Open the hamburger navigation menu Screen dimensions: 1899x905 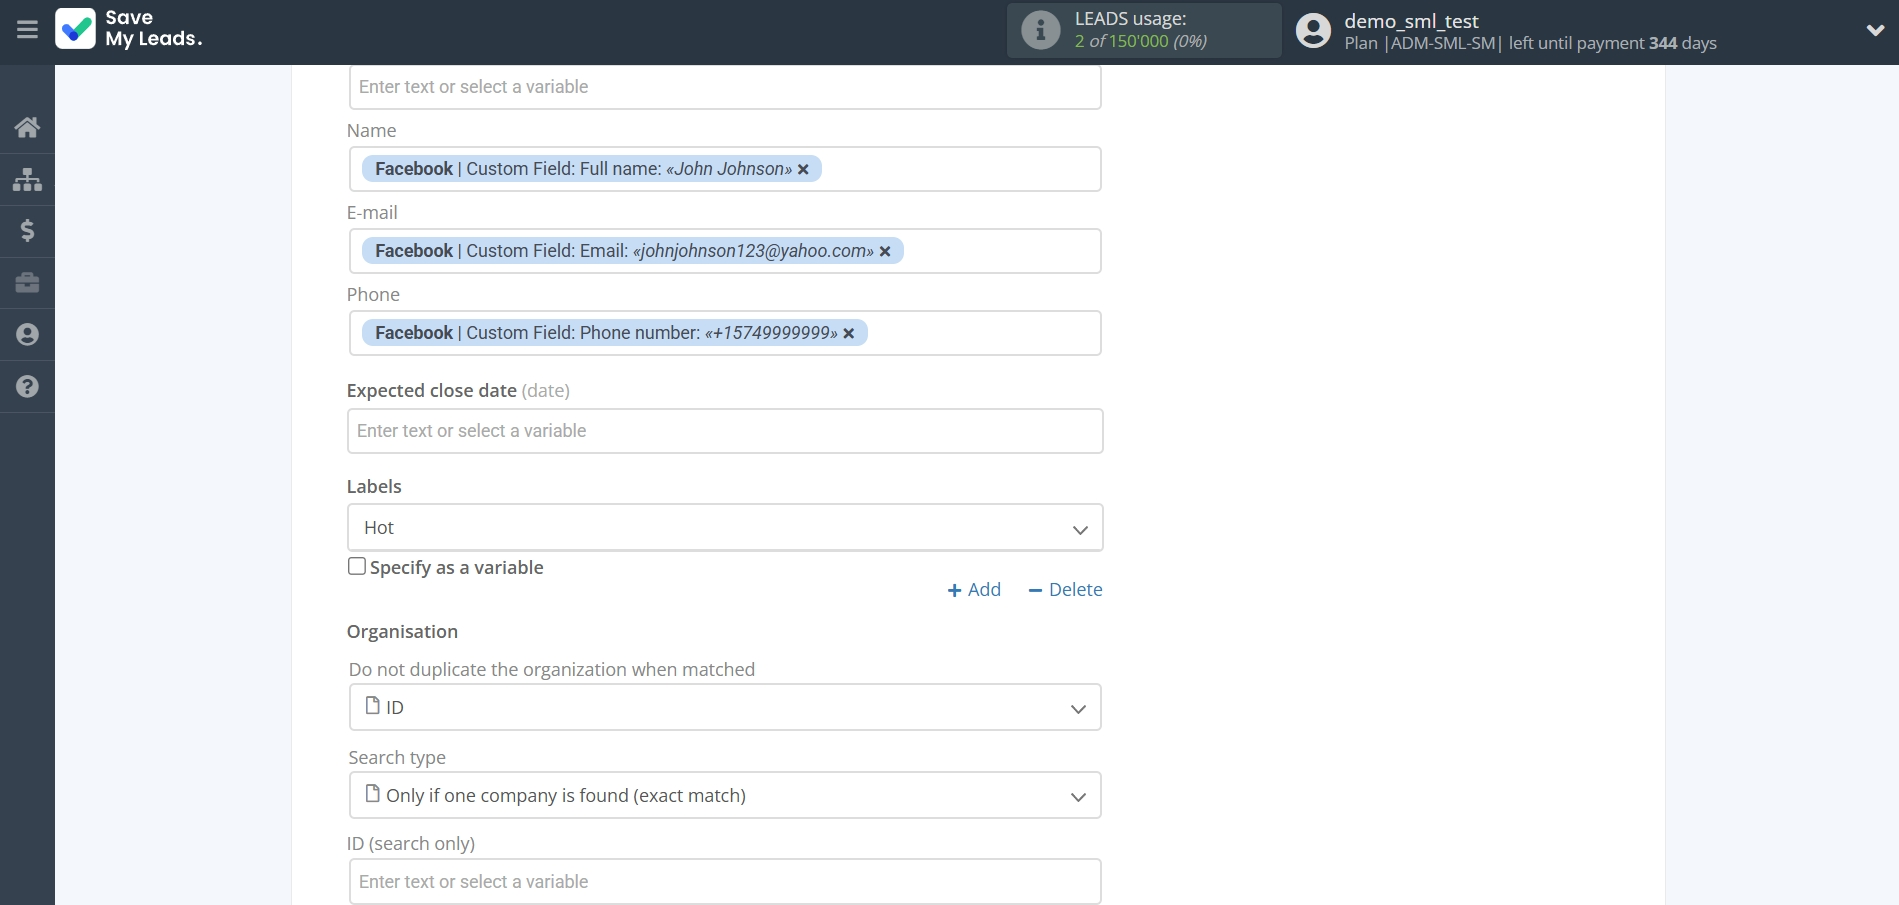(x=27, y=30)
